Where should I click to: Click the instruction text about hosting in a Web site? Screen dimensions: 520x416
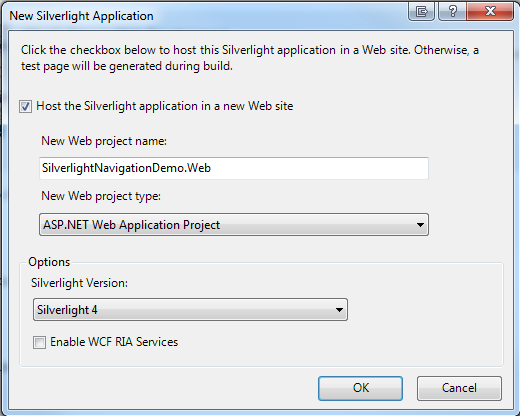pyautogui.click(x=250, y=58)
